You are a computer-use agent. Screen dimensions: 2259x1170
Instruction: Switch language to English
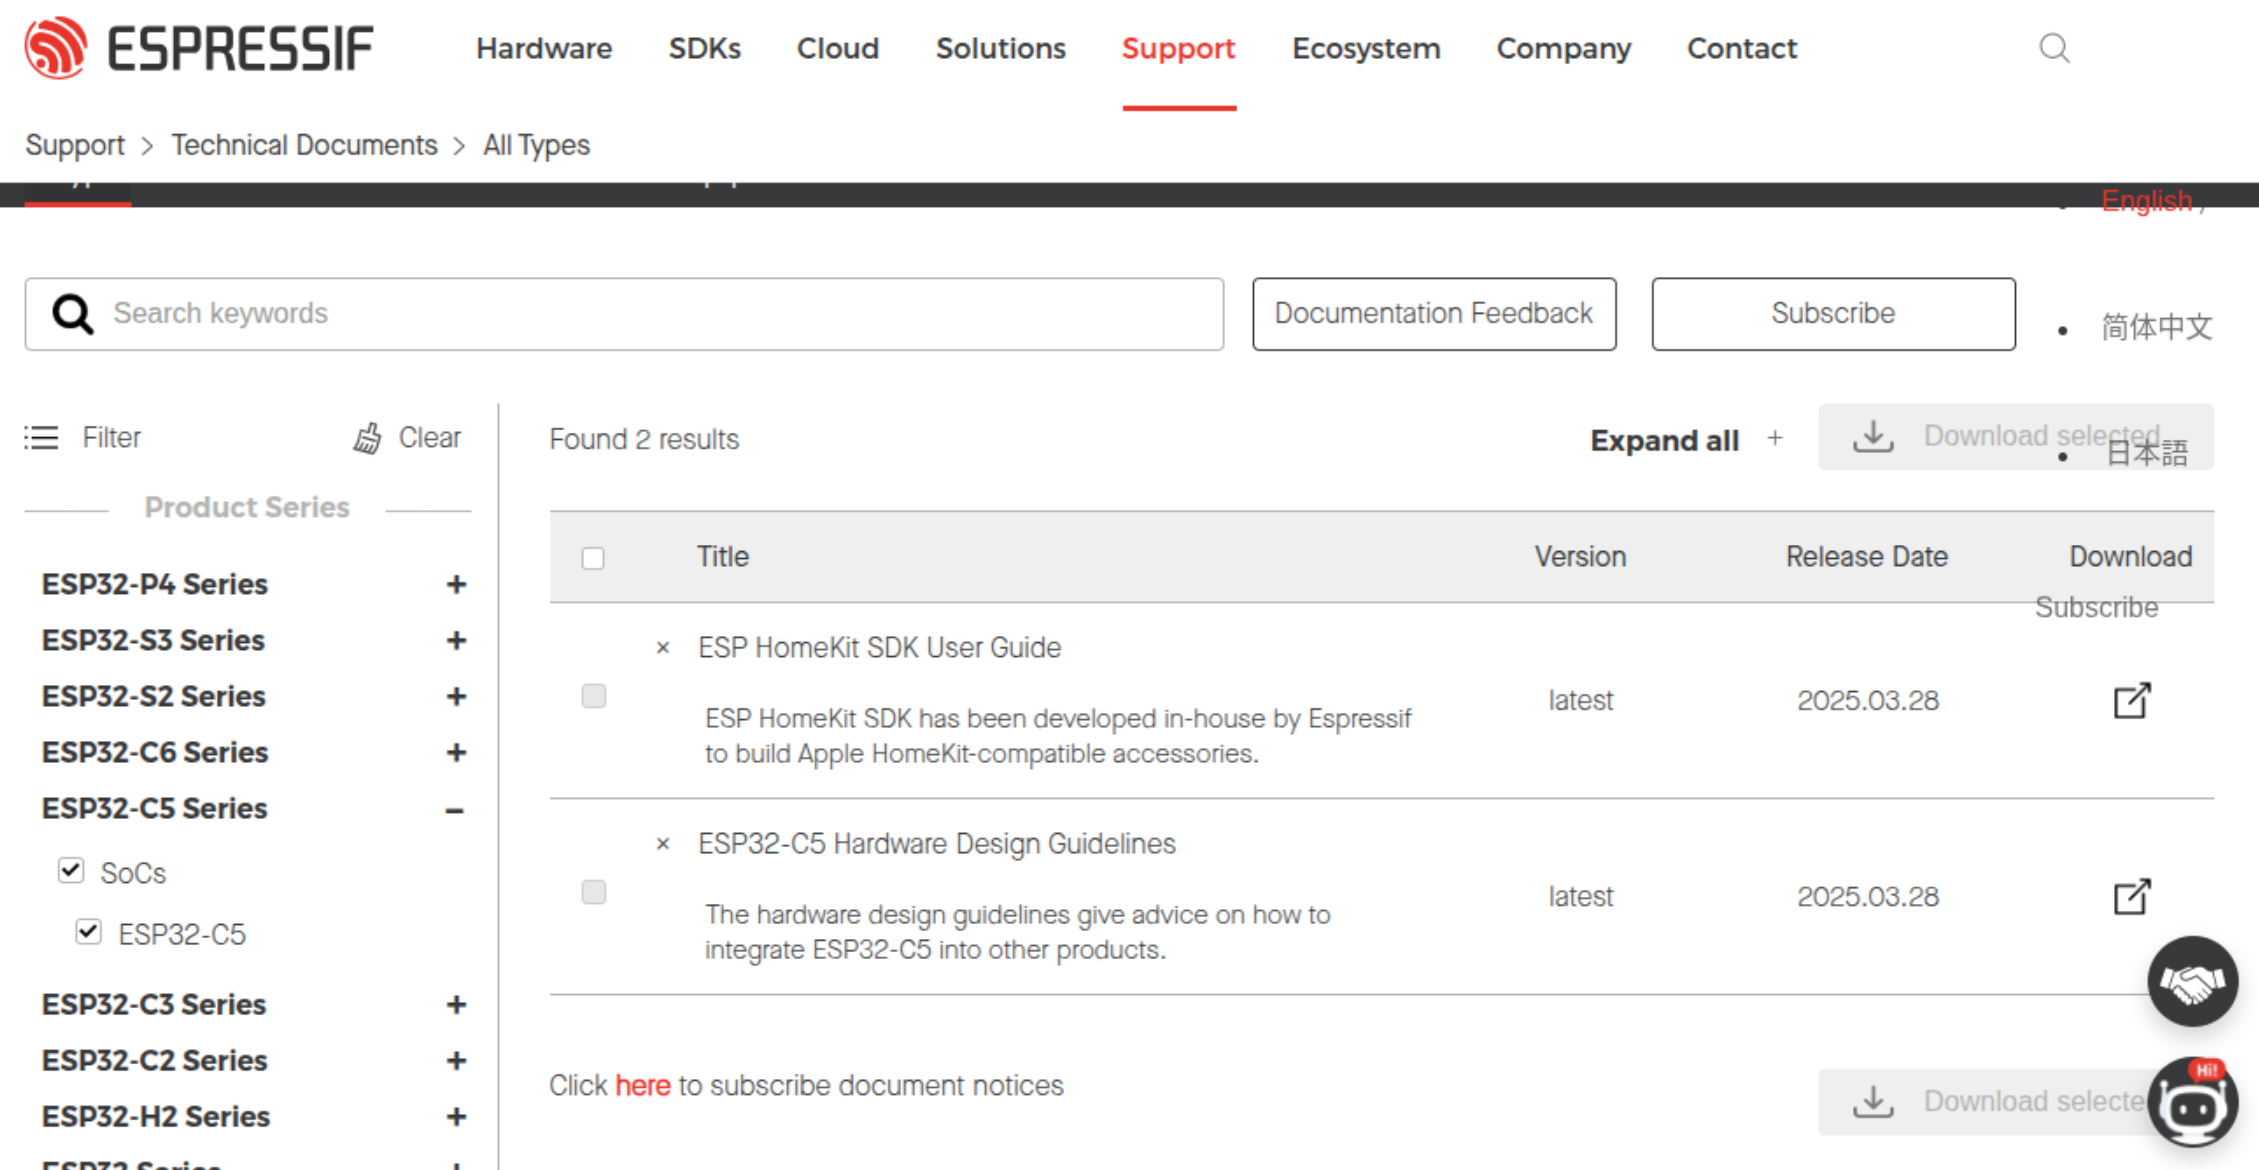(x=2147, y=200)
